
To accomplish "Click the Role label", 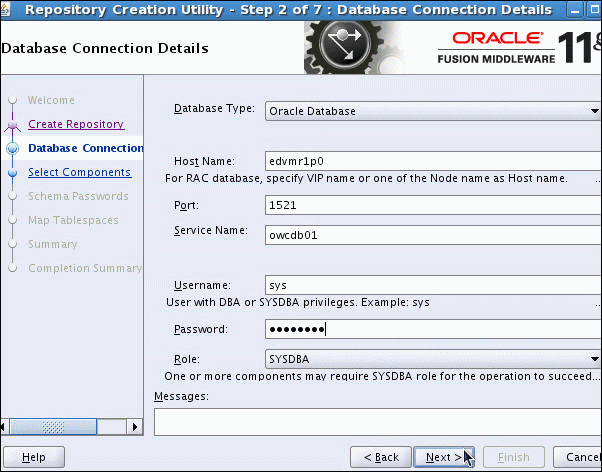I will pos(187,359).
